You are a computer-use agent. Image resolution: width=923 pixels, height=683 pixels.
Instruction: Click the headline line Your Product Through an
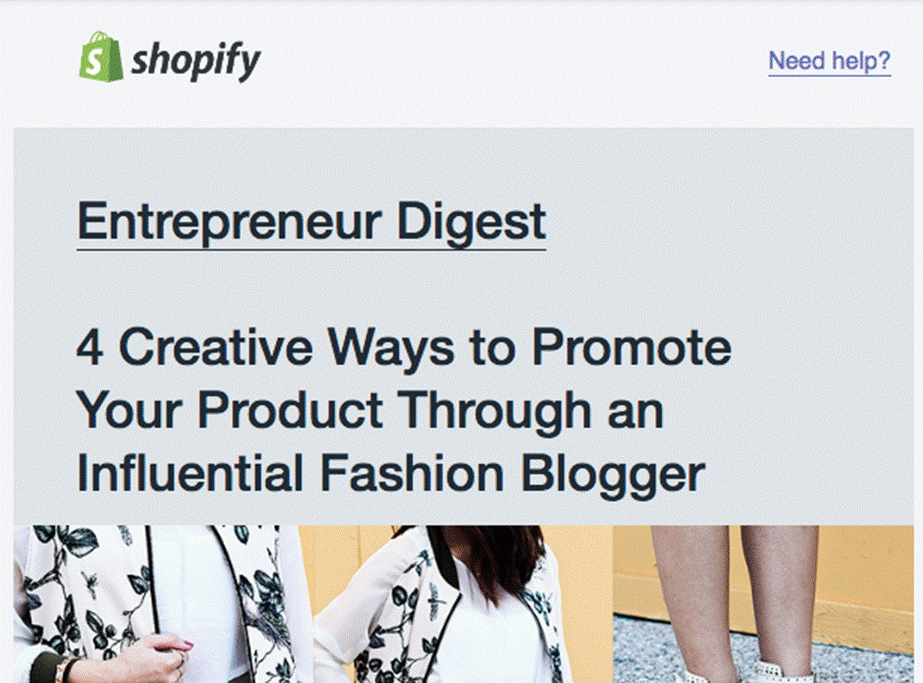pyautogui.click(x=370, y=411)
